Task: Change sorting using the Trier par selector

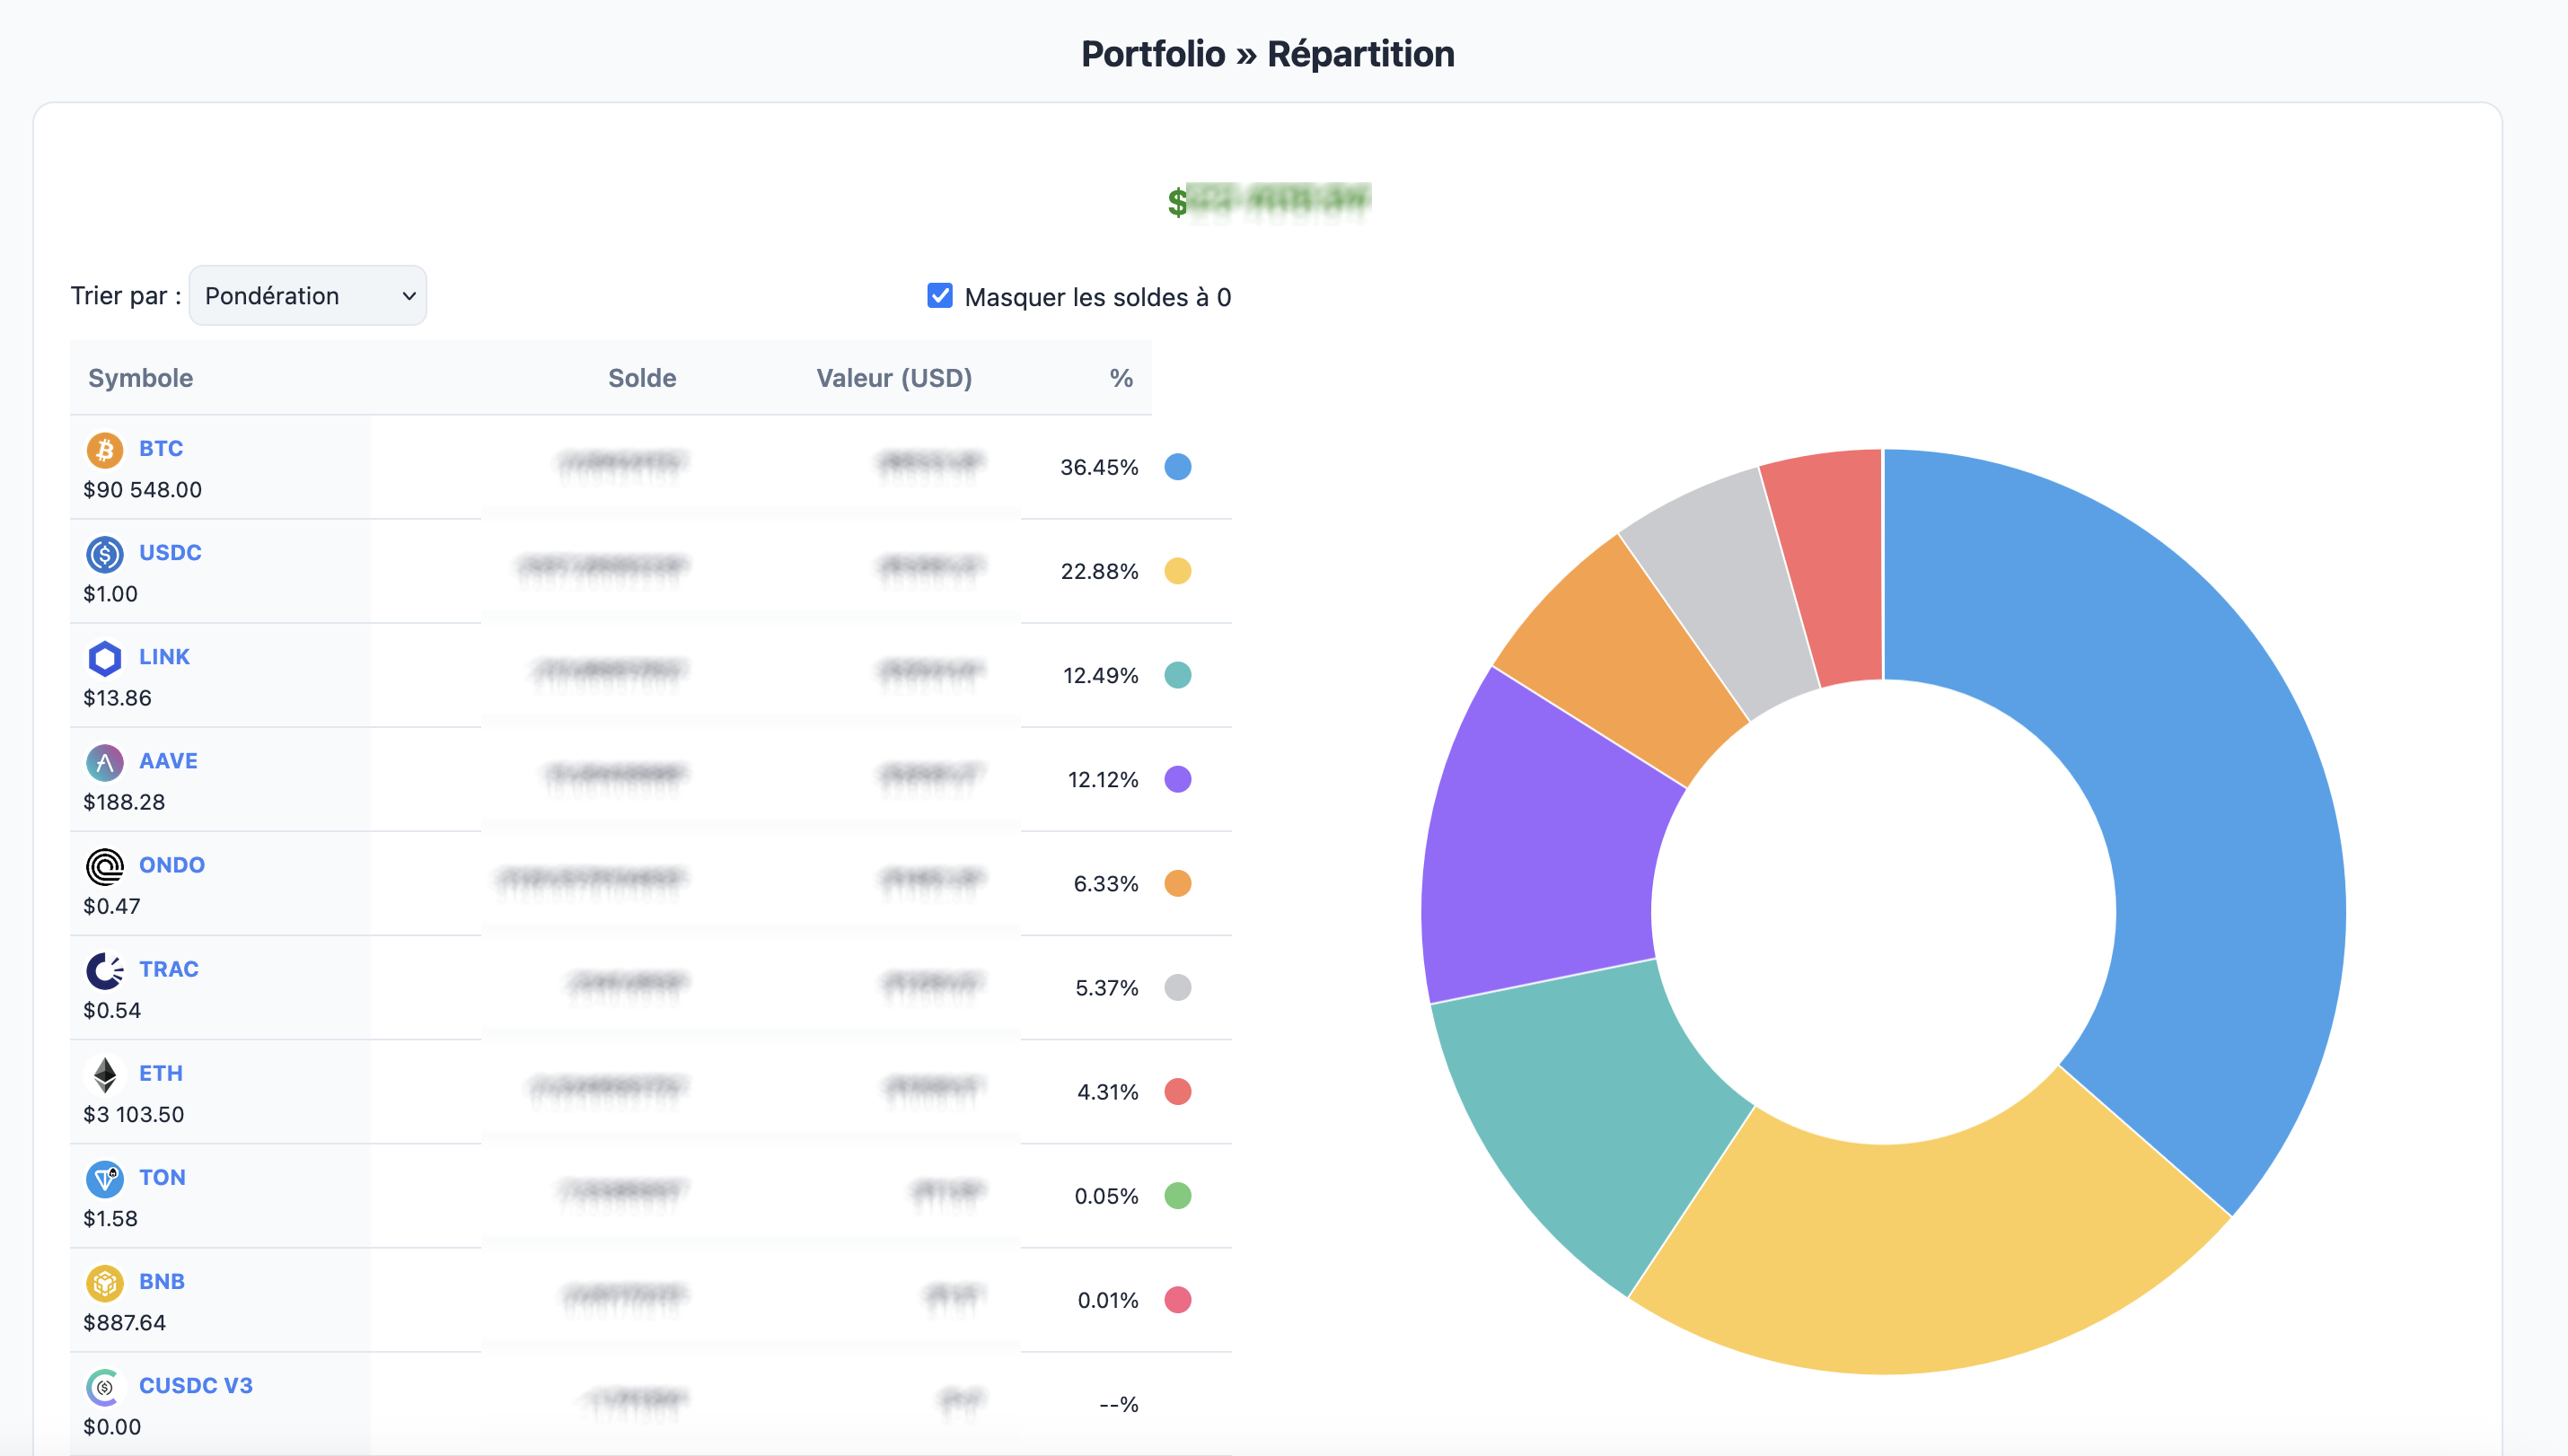Action: [x=307, y=295]
